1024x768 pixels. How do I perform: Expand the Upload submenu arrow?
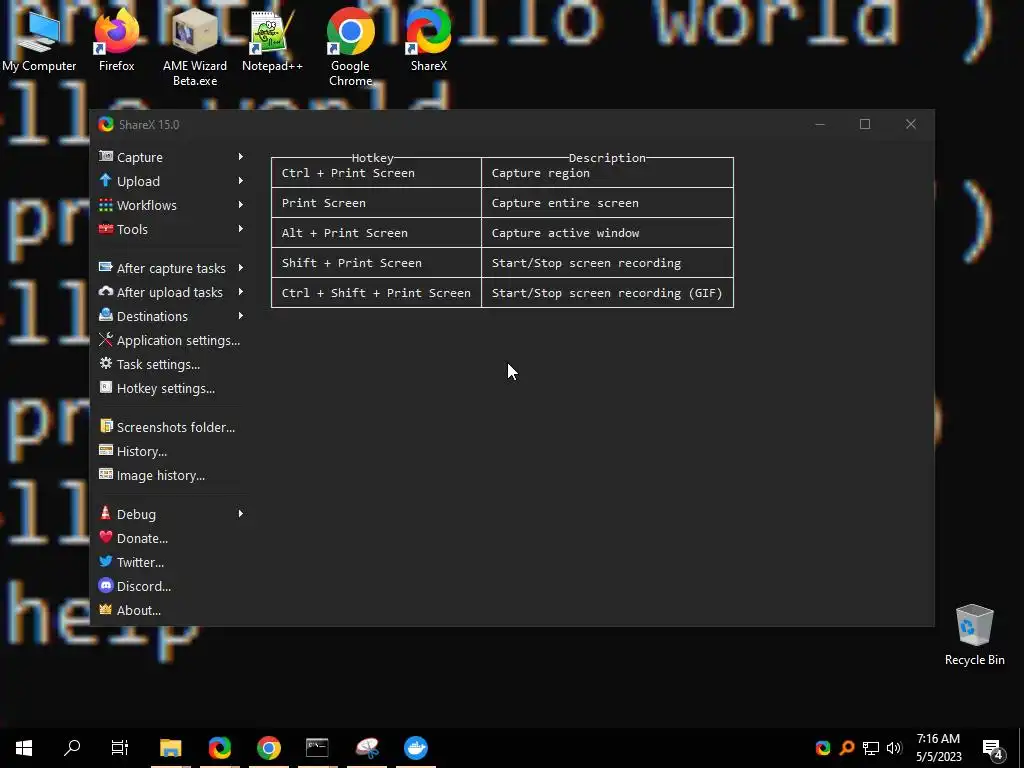coord(241,181)
